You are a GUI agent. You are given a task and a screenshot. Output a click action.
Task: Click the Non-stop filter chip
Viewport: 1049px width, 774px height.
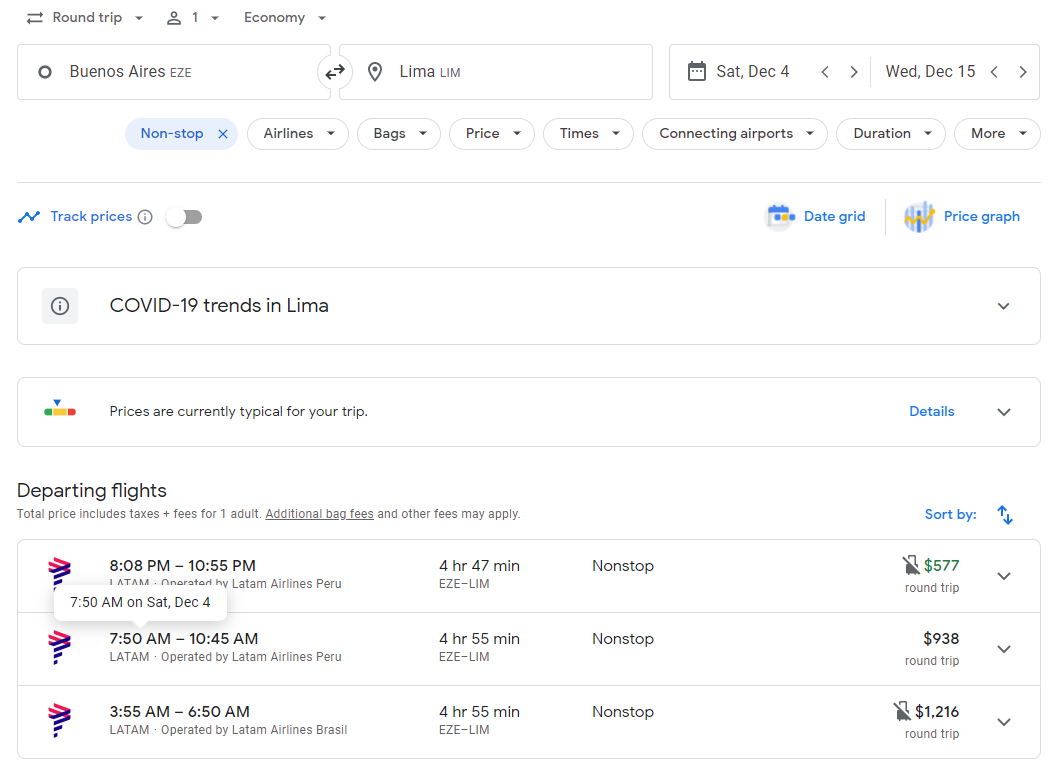[172, 134]
